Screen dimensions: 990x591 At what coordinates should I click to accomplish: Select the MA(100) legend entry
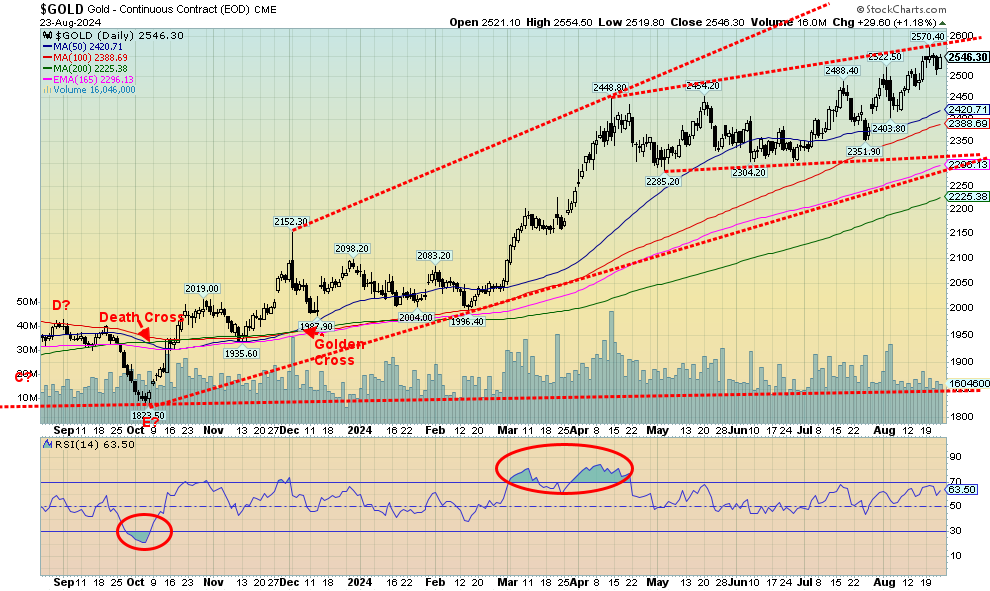pyautogui.click(x=87, y=57)
